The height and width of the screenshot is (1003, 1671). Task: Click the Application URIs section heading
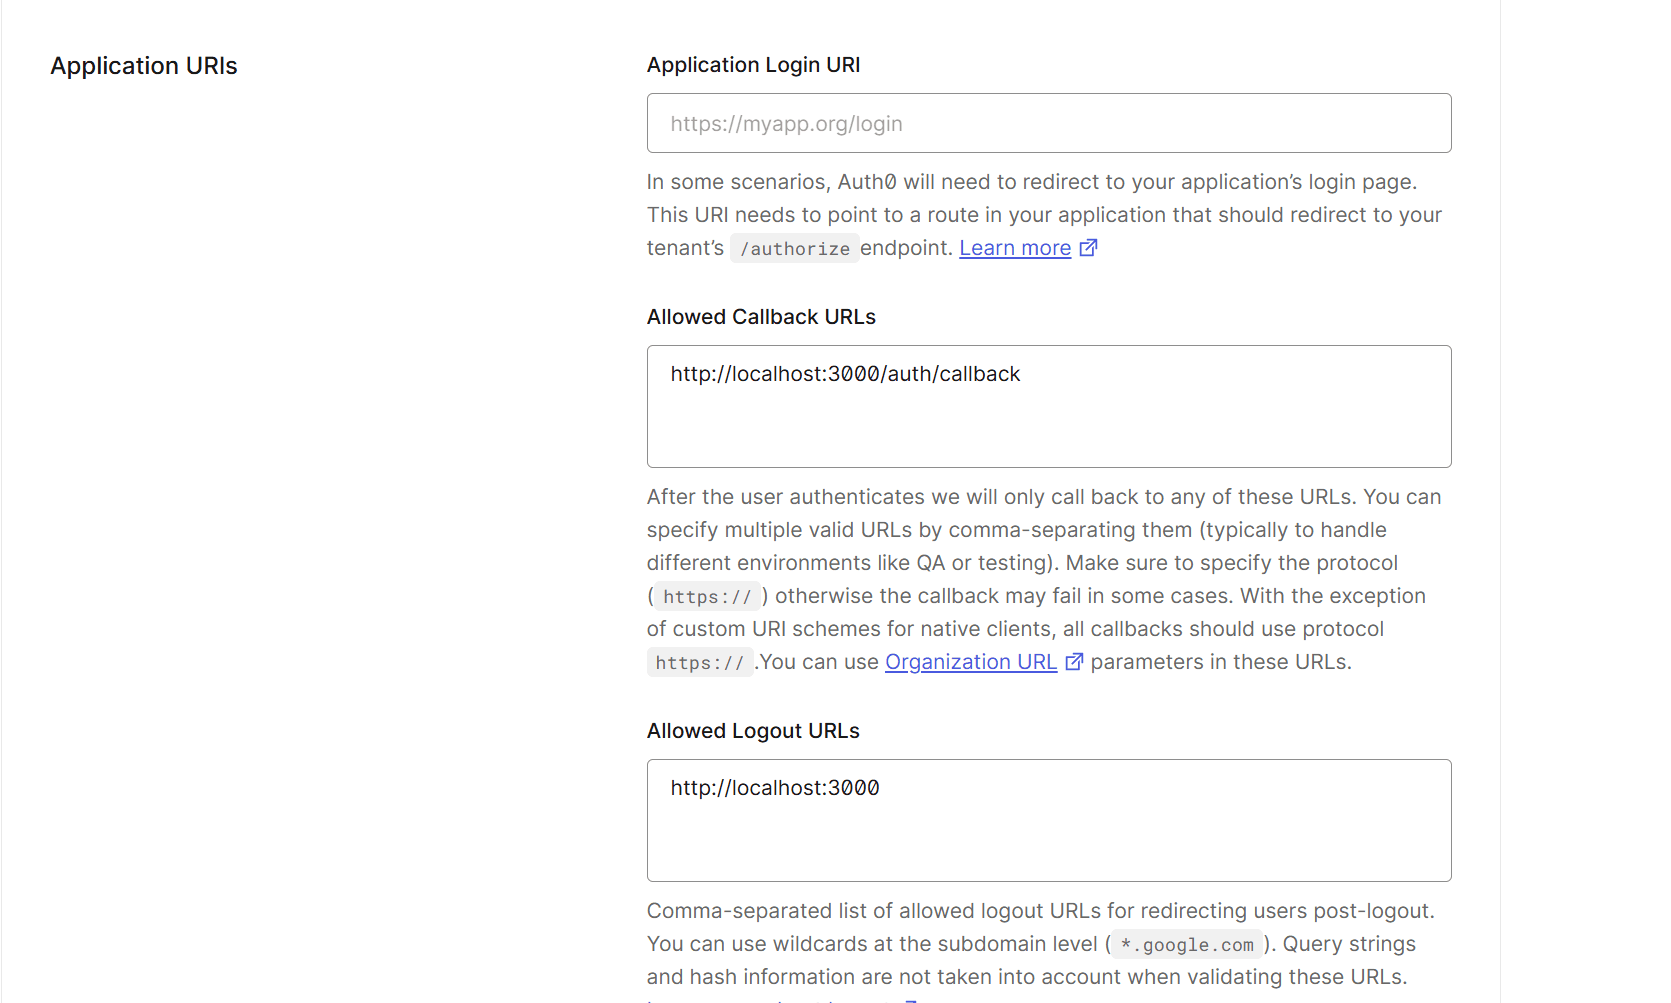point(144,66)
